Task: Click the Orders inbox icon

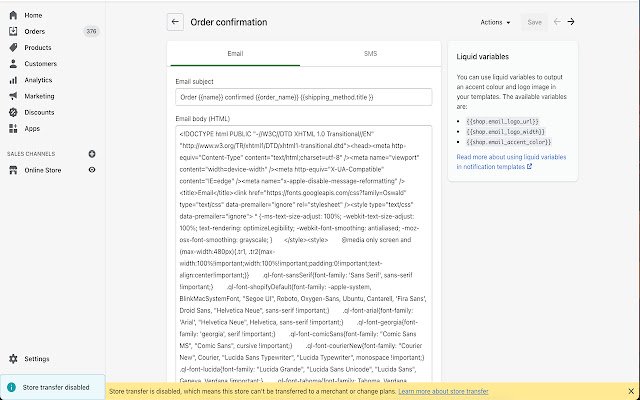Action: click(x=13, y=31)
